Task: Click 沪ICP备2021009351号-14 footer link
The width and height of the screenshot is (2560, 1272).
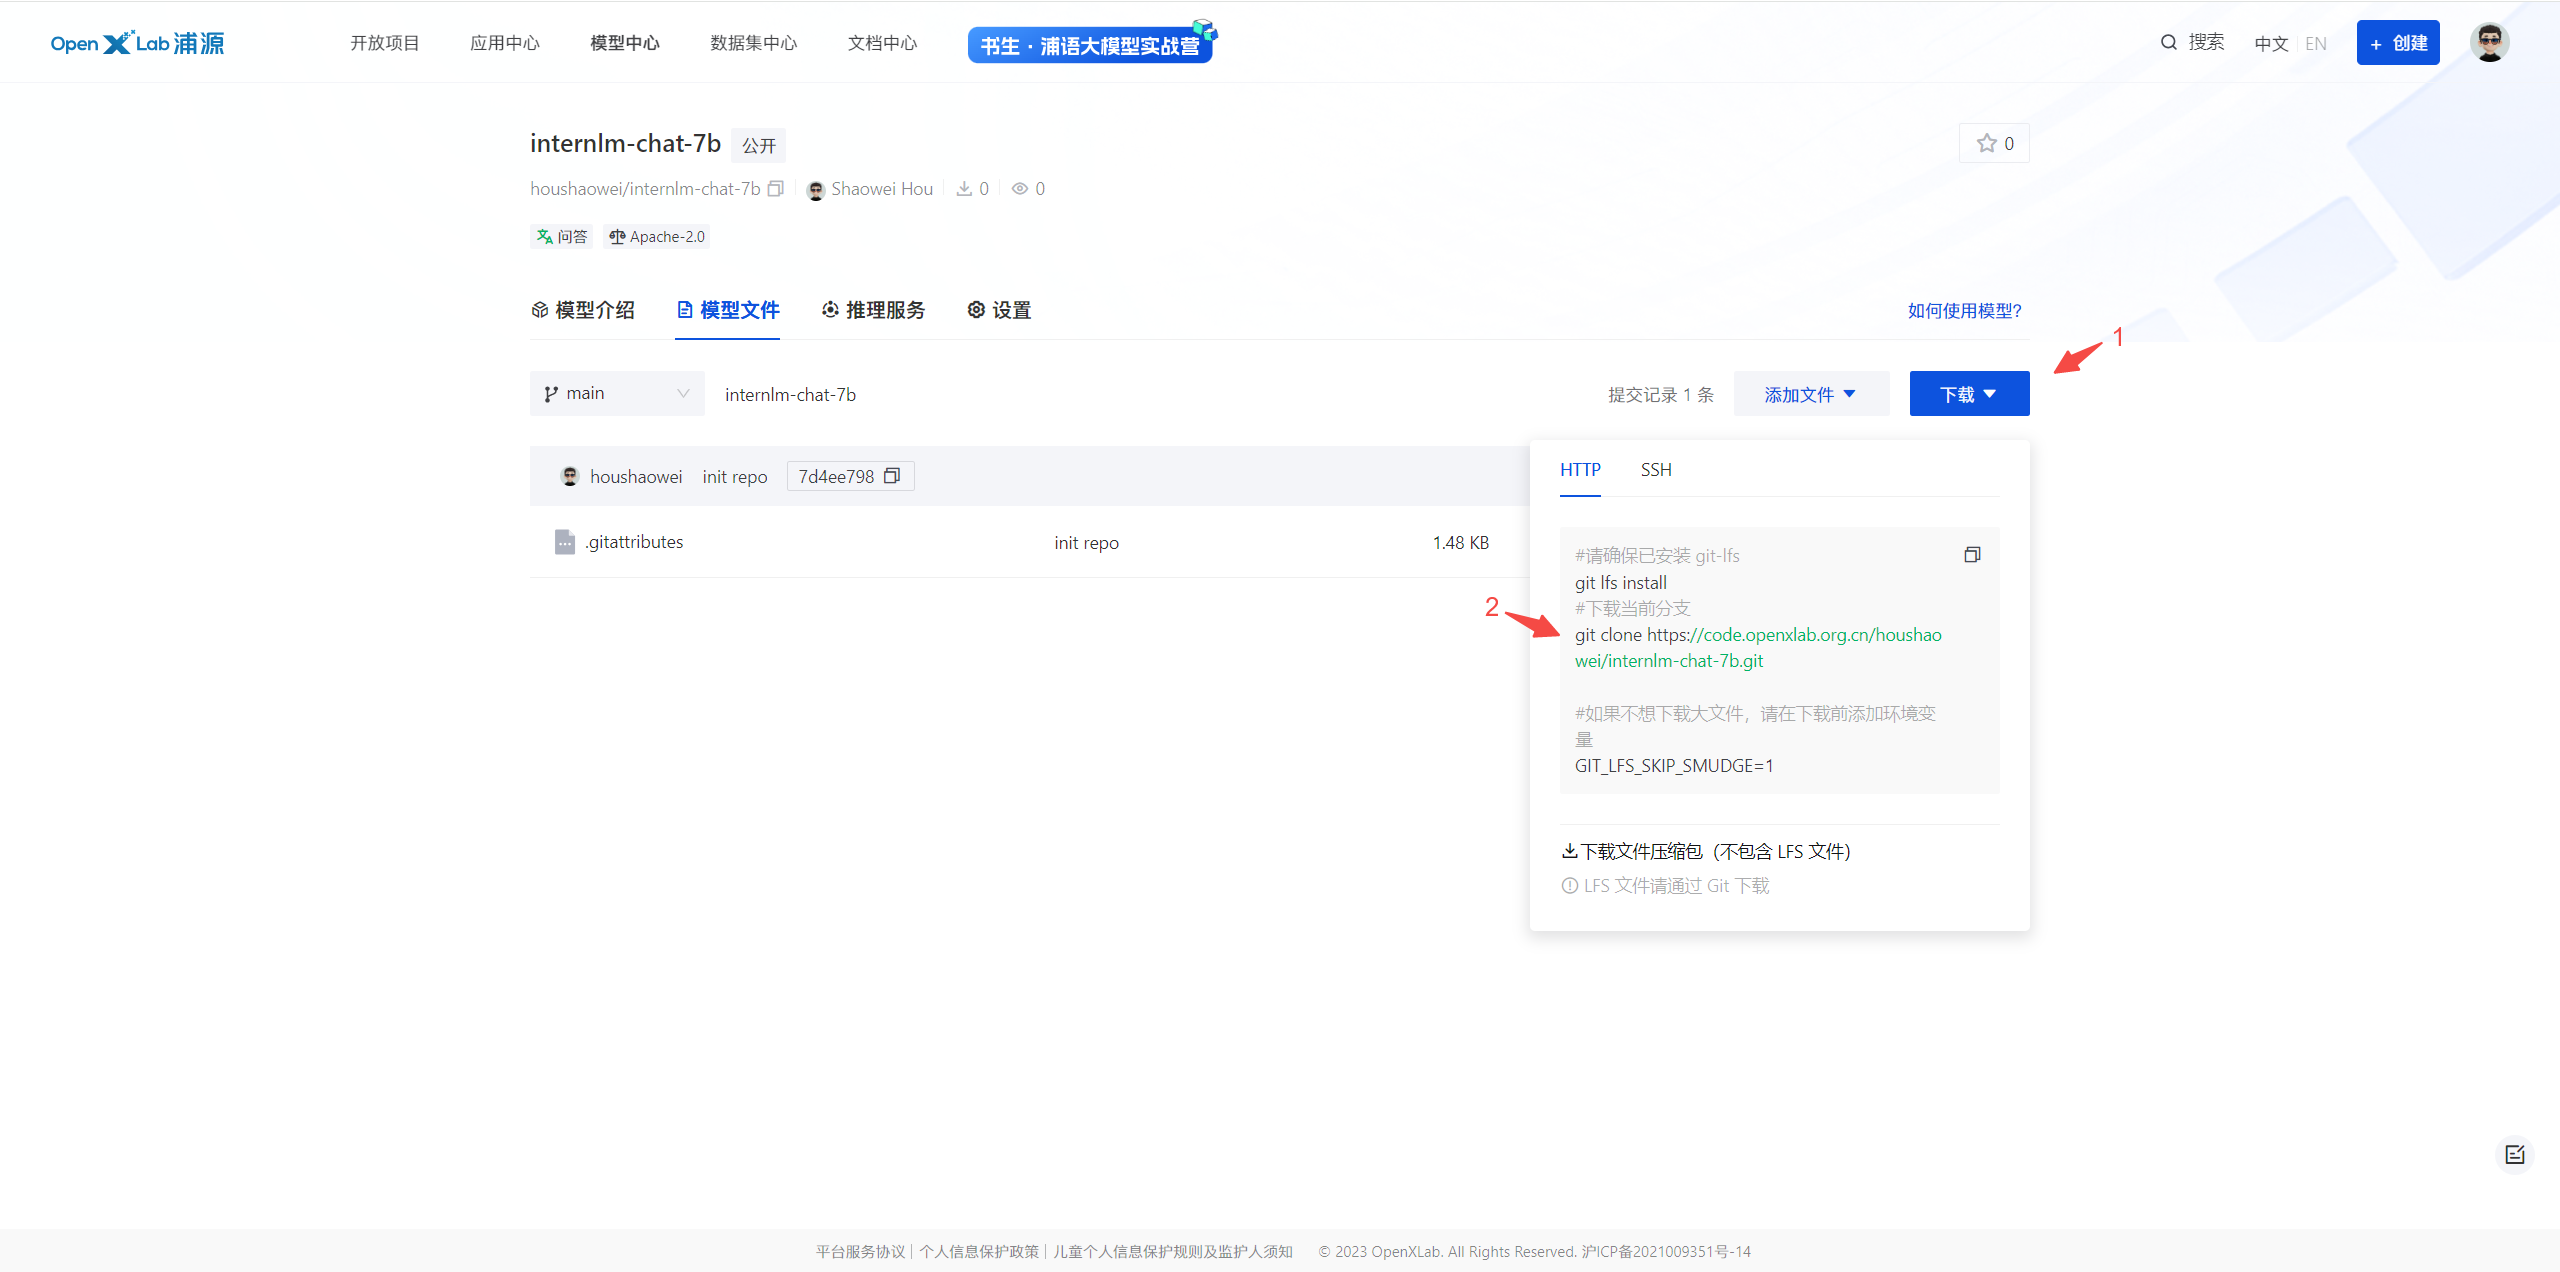Action: [x=1666, y=1252]
